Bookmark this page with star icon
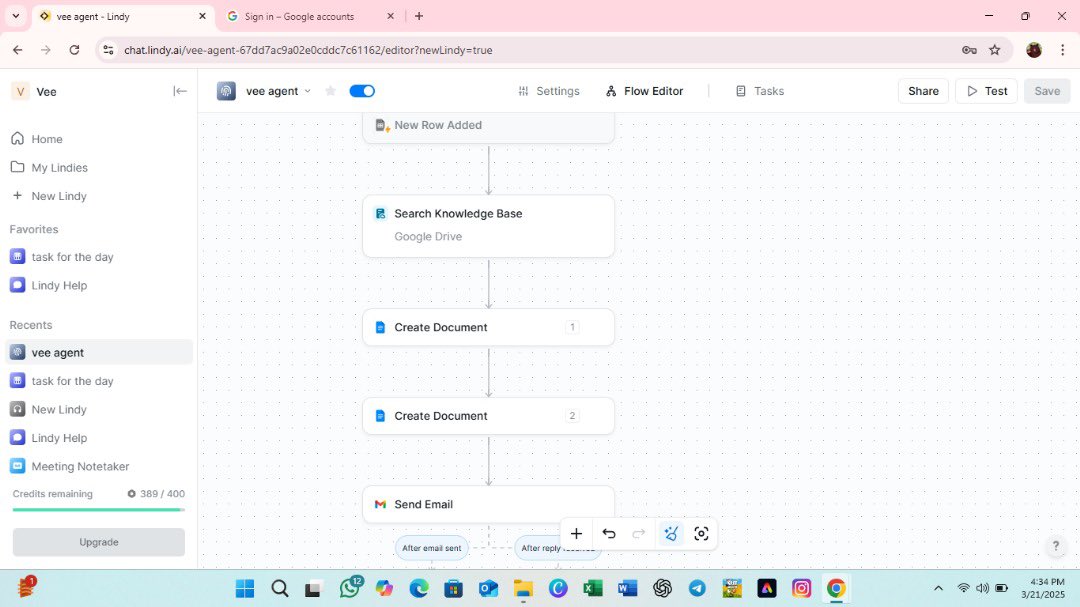This screenshot has width=1080, height=607. pyautogui.click(x=995, y=50)
